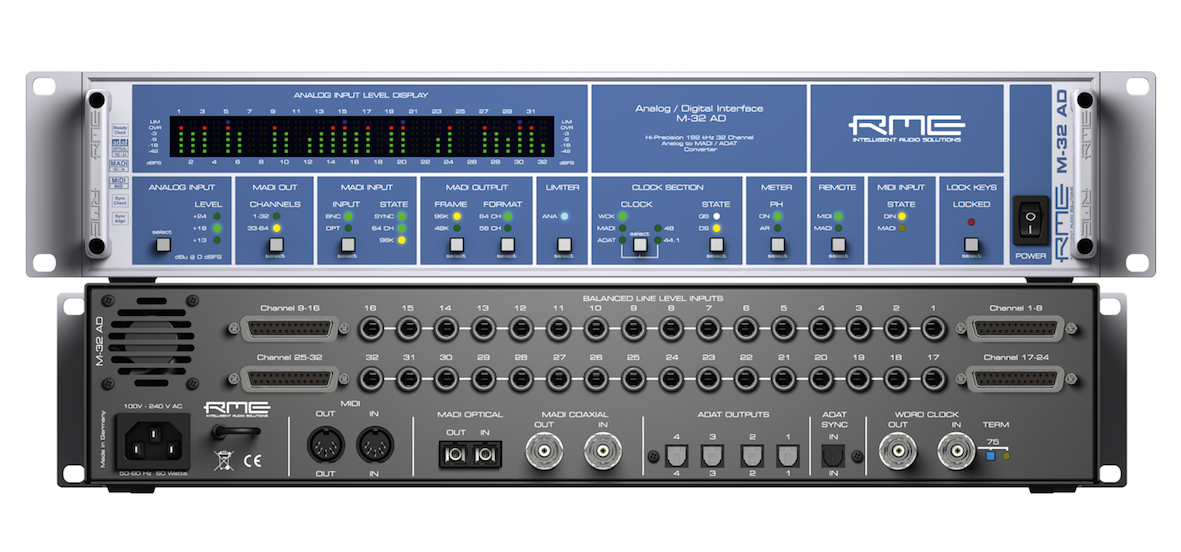Click the Word Clock OUT BNC connector
Screen dimensions: 1181x552
tap(898, 452)
